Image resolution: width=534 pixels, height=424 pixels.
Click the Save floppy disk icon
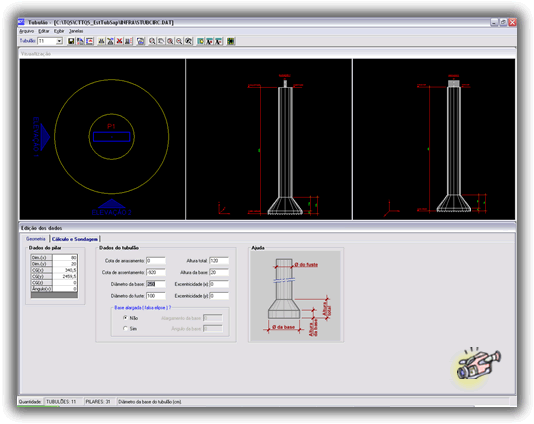[x=71, y=41]
